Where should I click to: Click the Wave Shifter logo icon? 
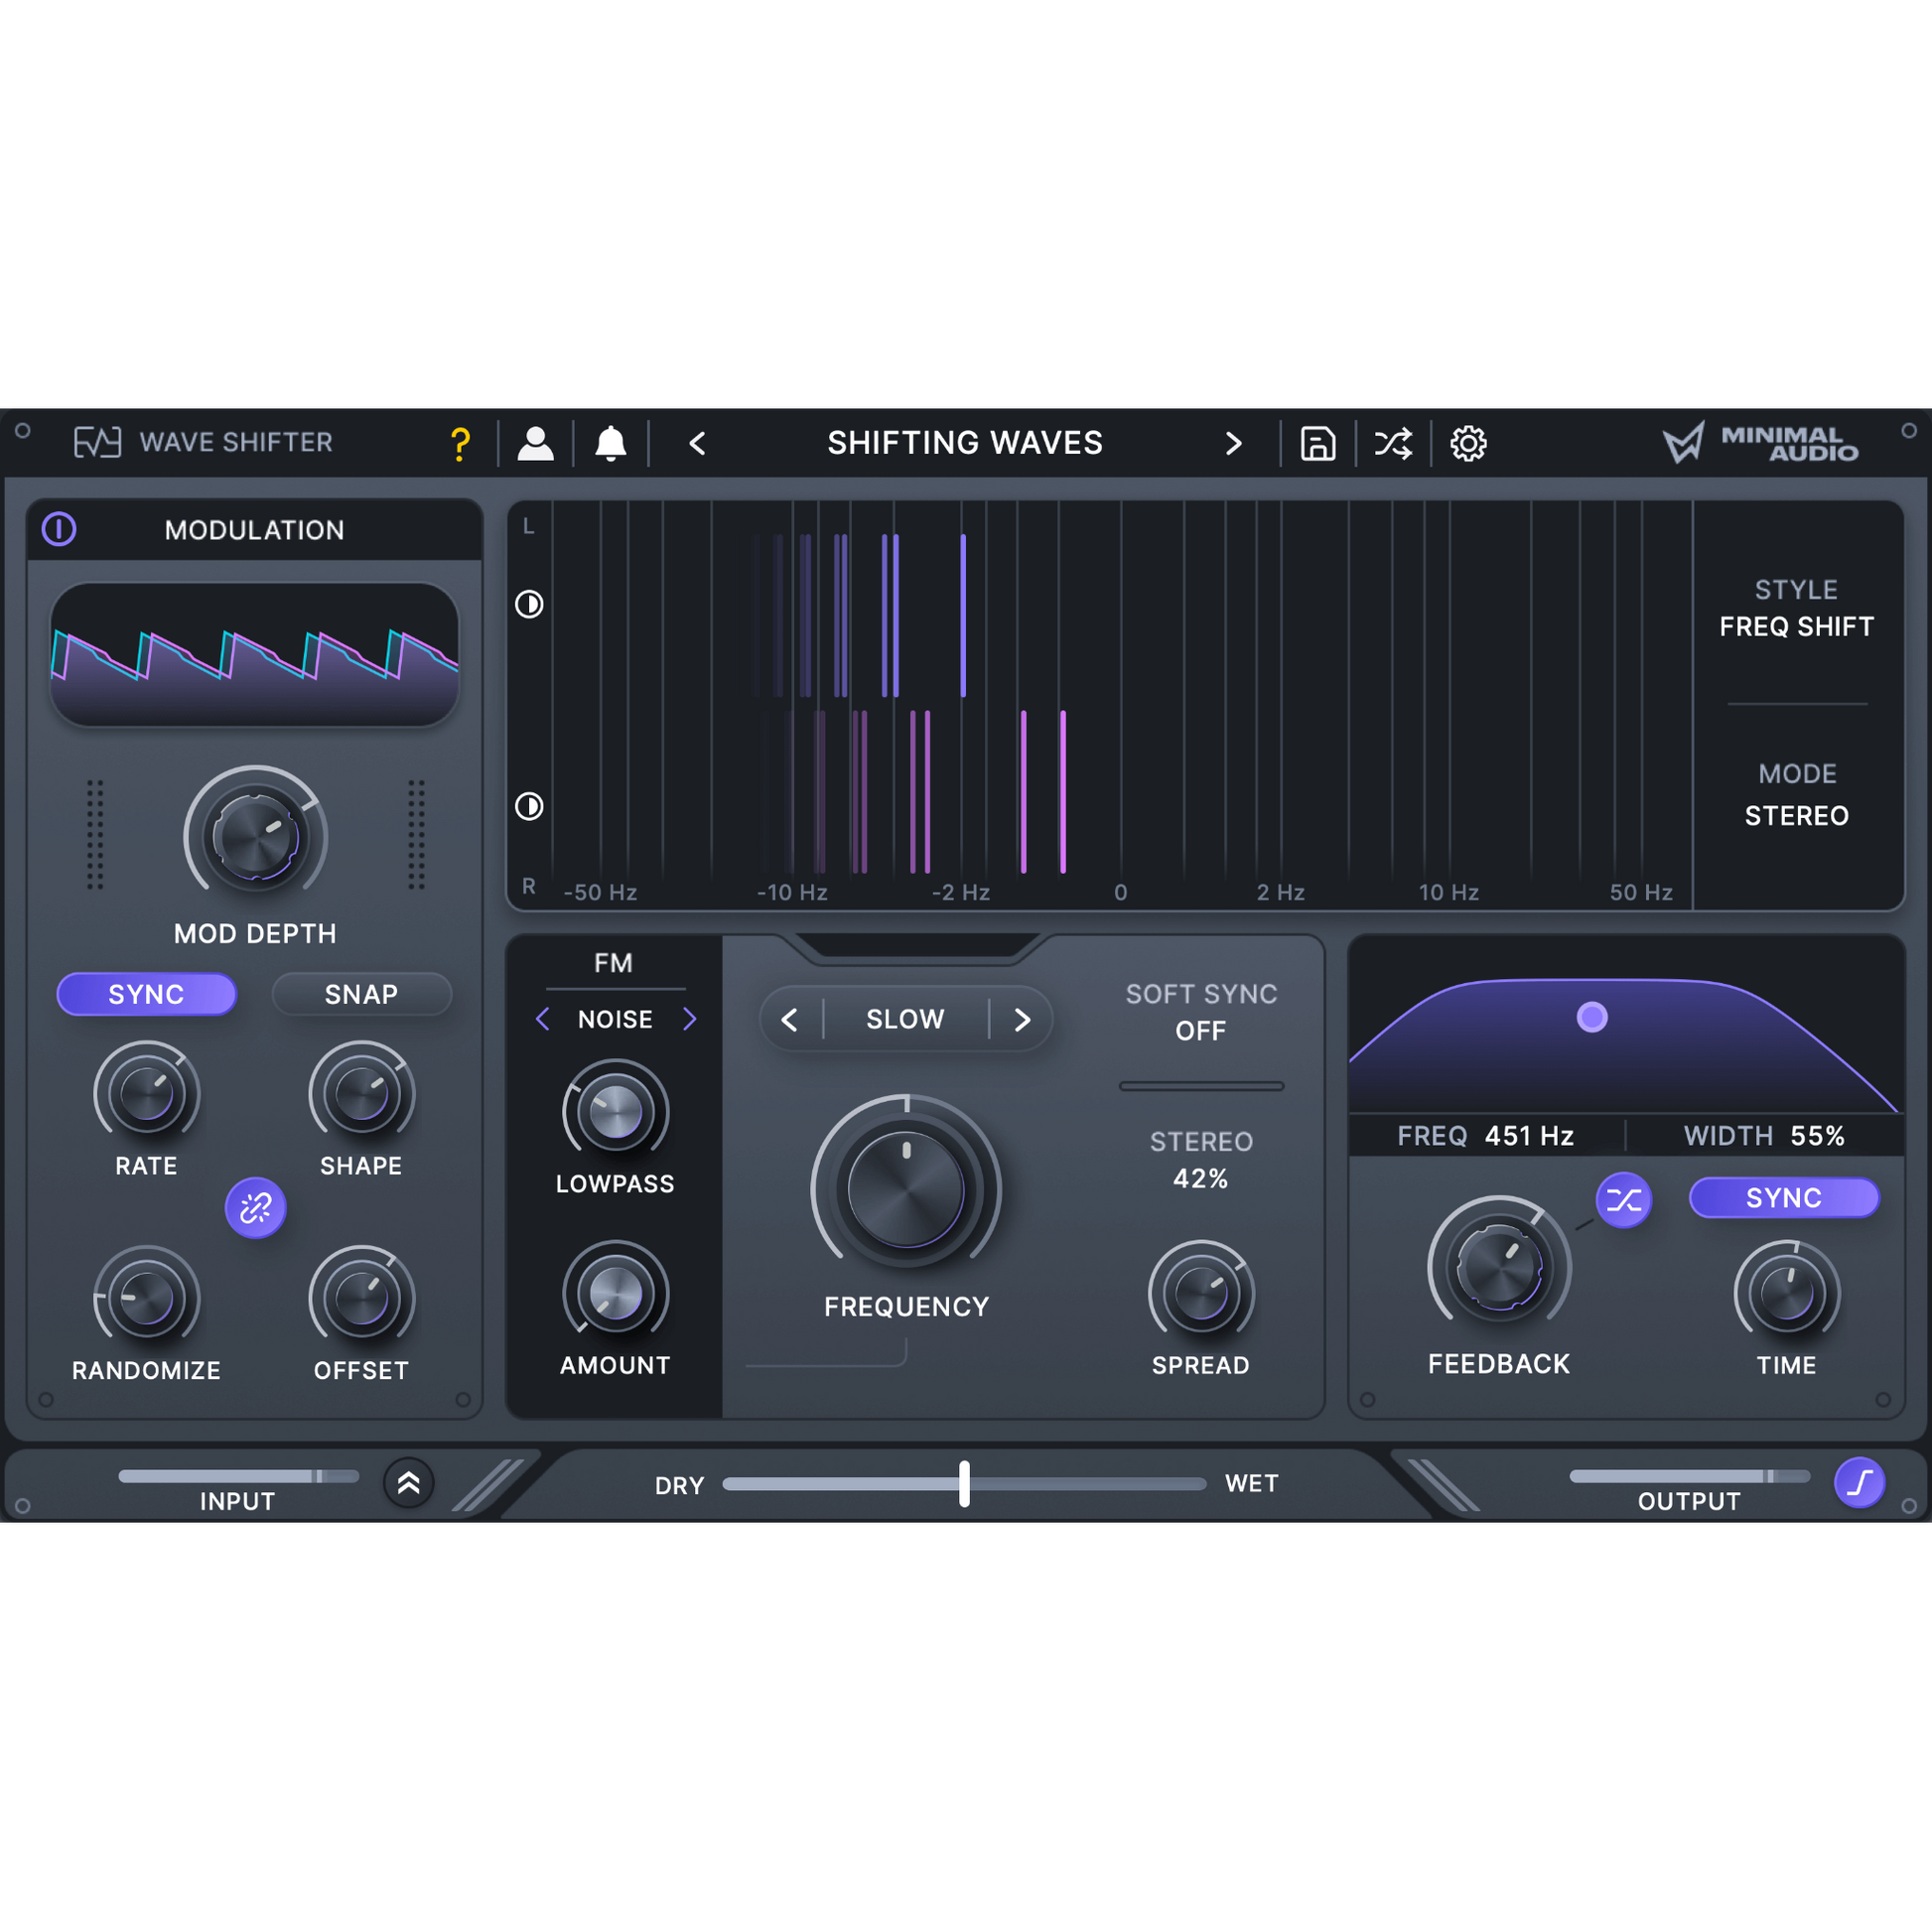pyautogui.click(x=98, y=442)
